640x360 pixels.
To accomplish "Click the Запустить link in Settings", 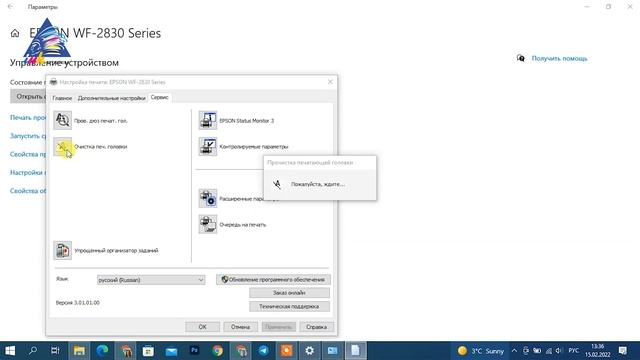I will click(x=28, y=136).
